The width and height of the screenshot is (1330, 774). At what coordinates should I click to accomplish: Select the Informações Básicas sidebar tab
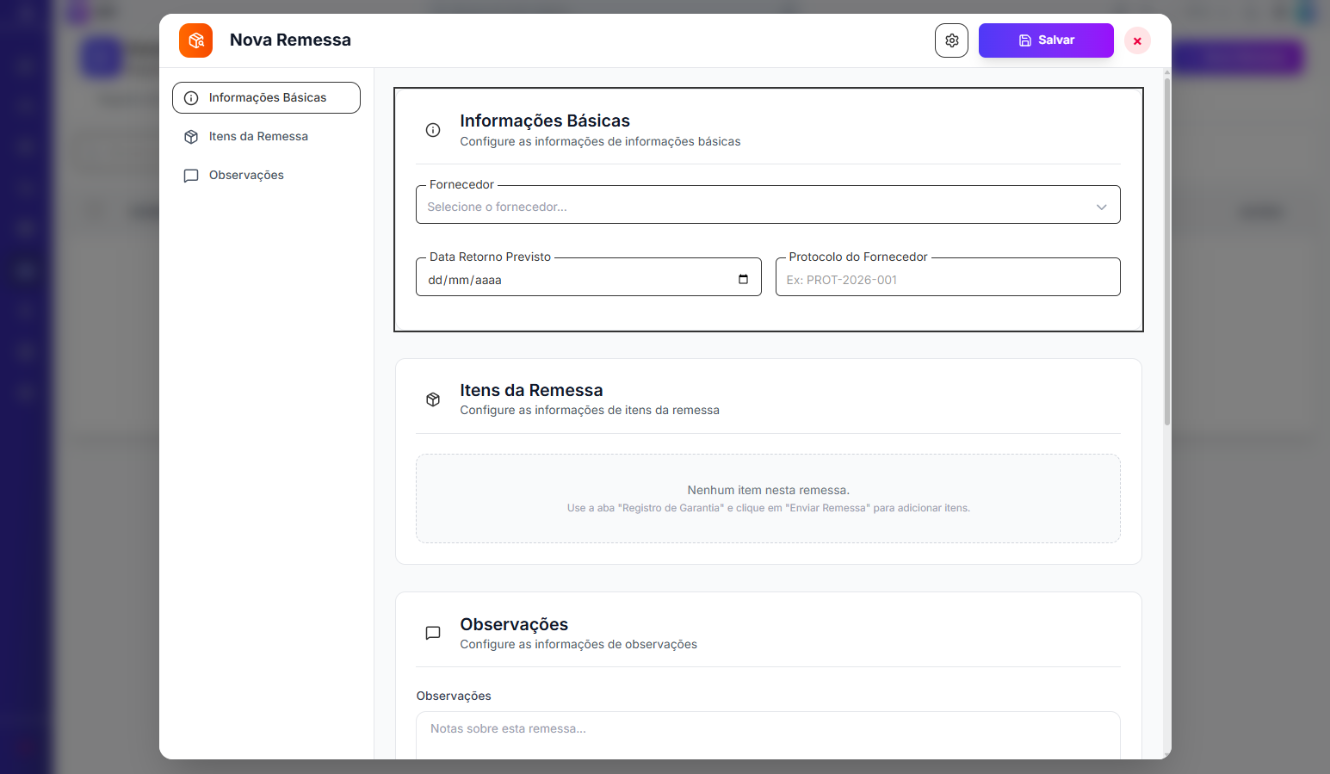(266, 98)
